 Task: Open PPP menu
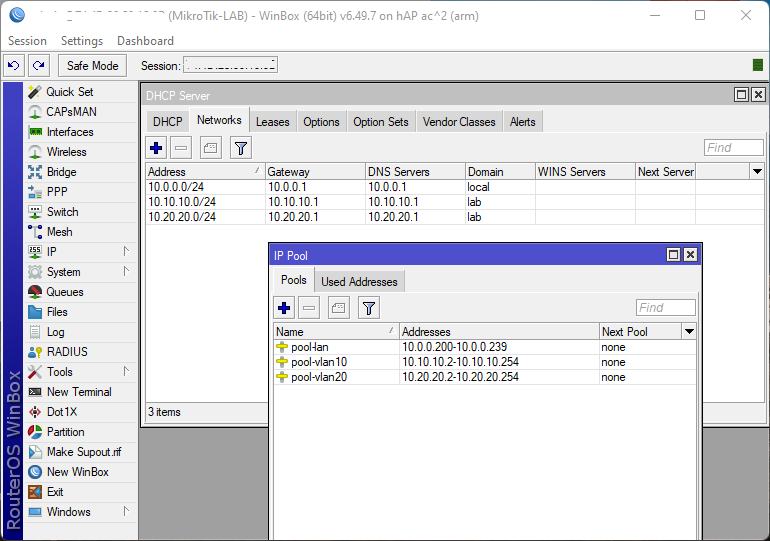tap(57, 192)
